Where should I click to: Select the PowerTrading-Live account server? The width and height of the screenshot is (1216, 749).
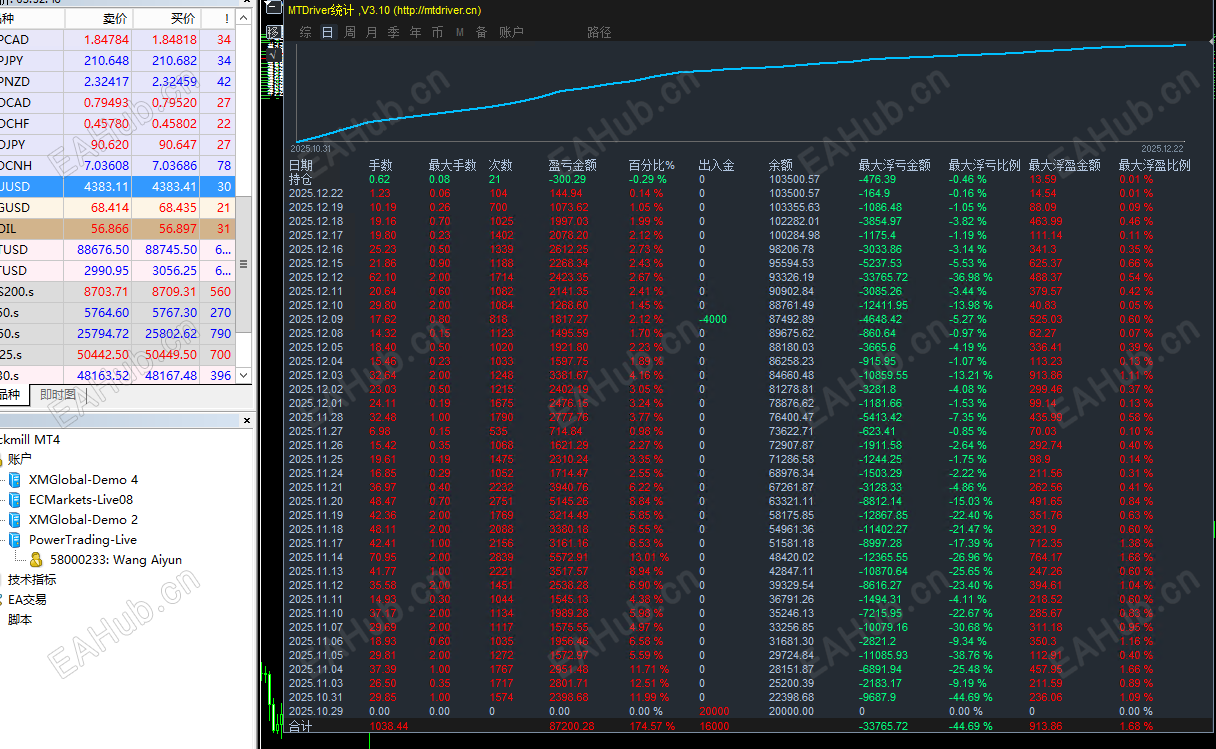point(83,540)
